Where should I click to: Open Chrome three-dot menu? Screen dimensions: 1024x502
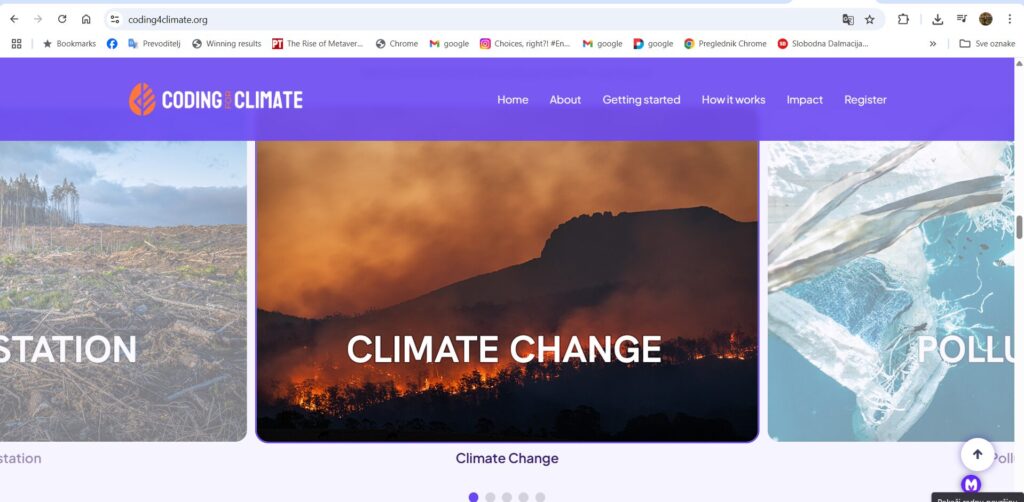(x=1010, y=20)
